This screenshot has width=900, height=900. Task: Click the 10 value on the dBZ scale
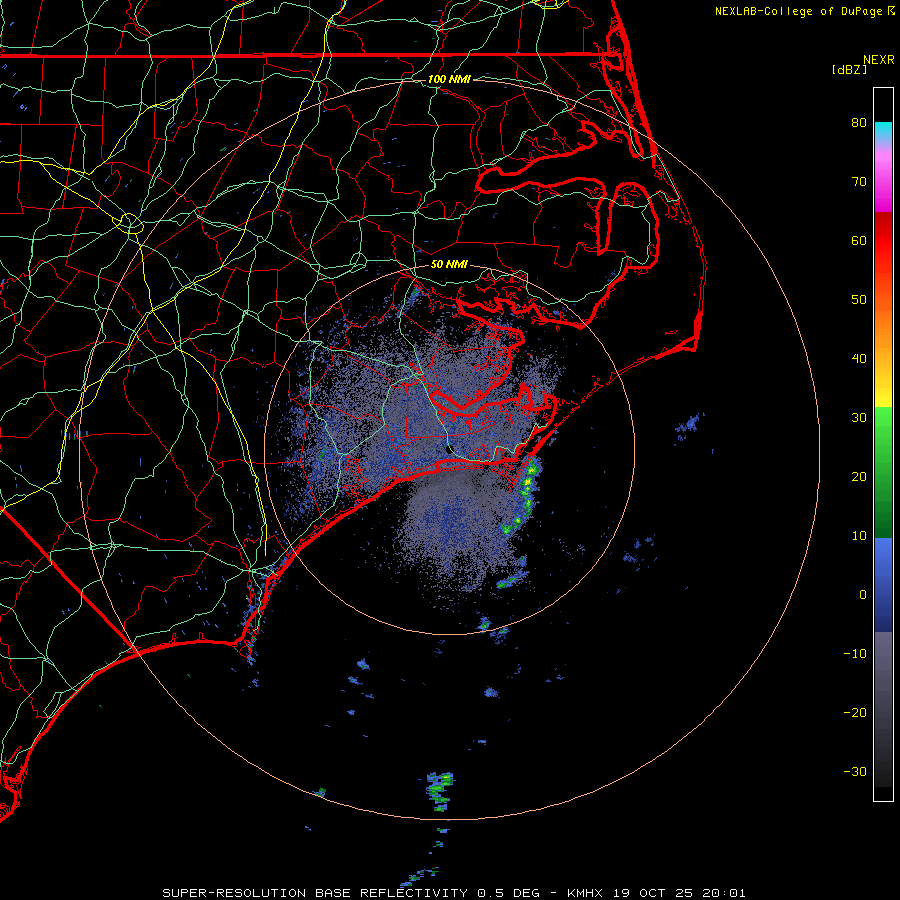(859, 536)
